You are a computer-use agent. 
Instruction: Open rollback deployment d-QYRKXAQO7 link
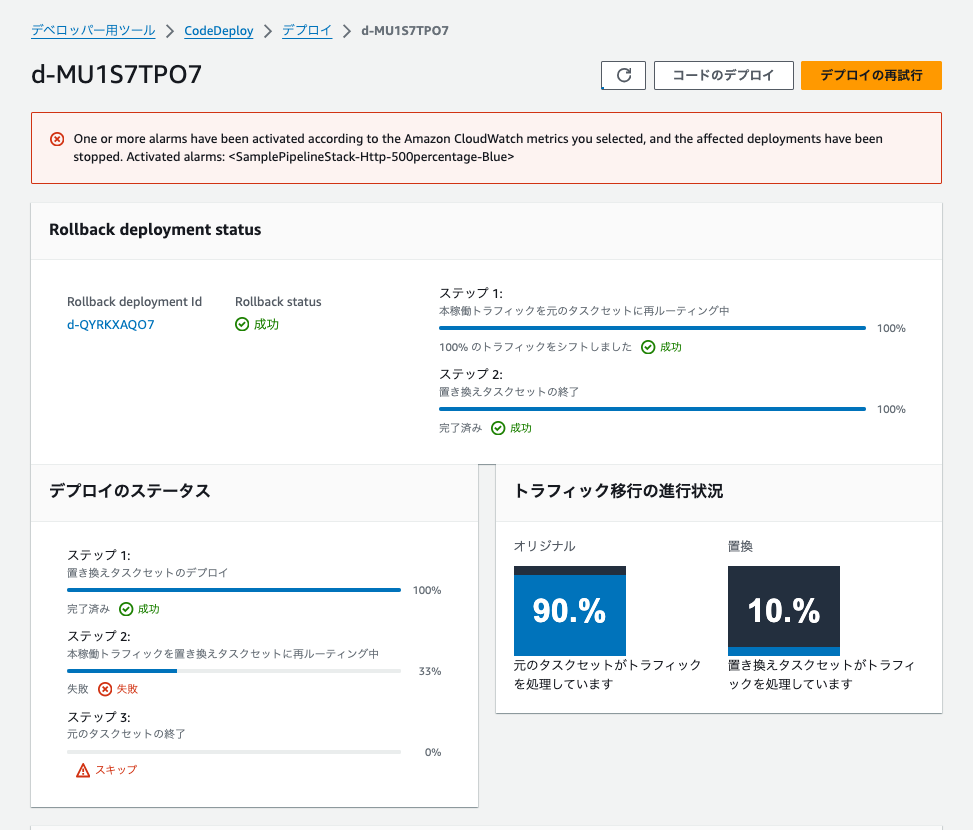110,324
